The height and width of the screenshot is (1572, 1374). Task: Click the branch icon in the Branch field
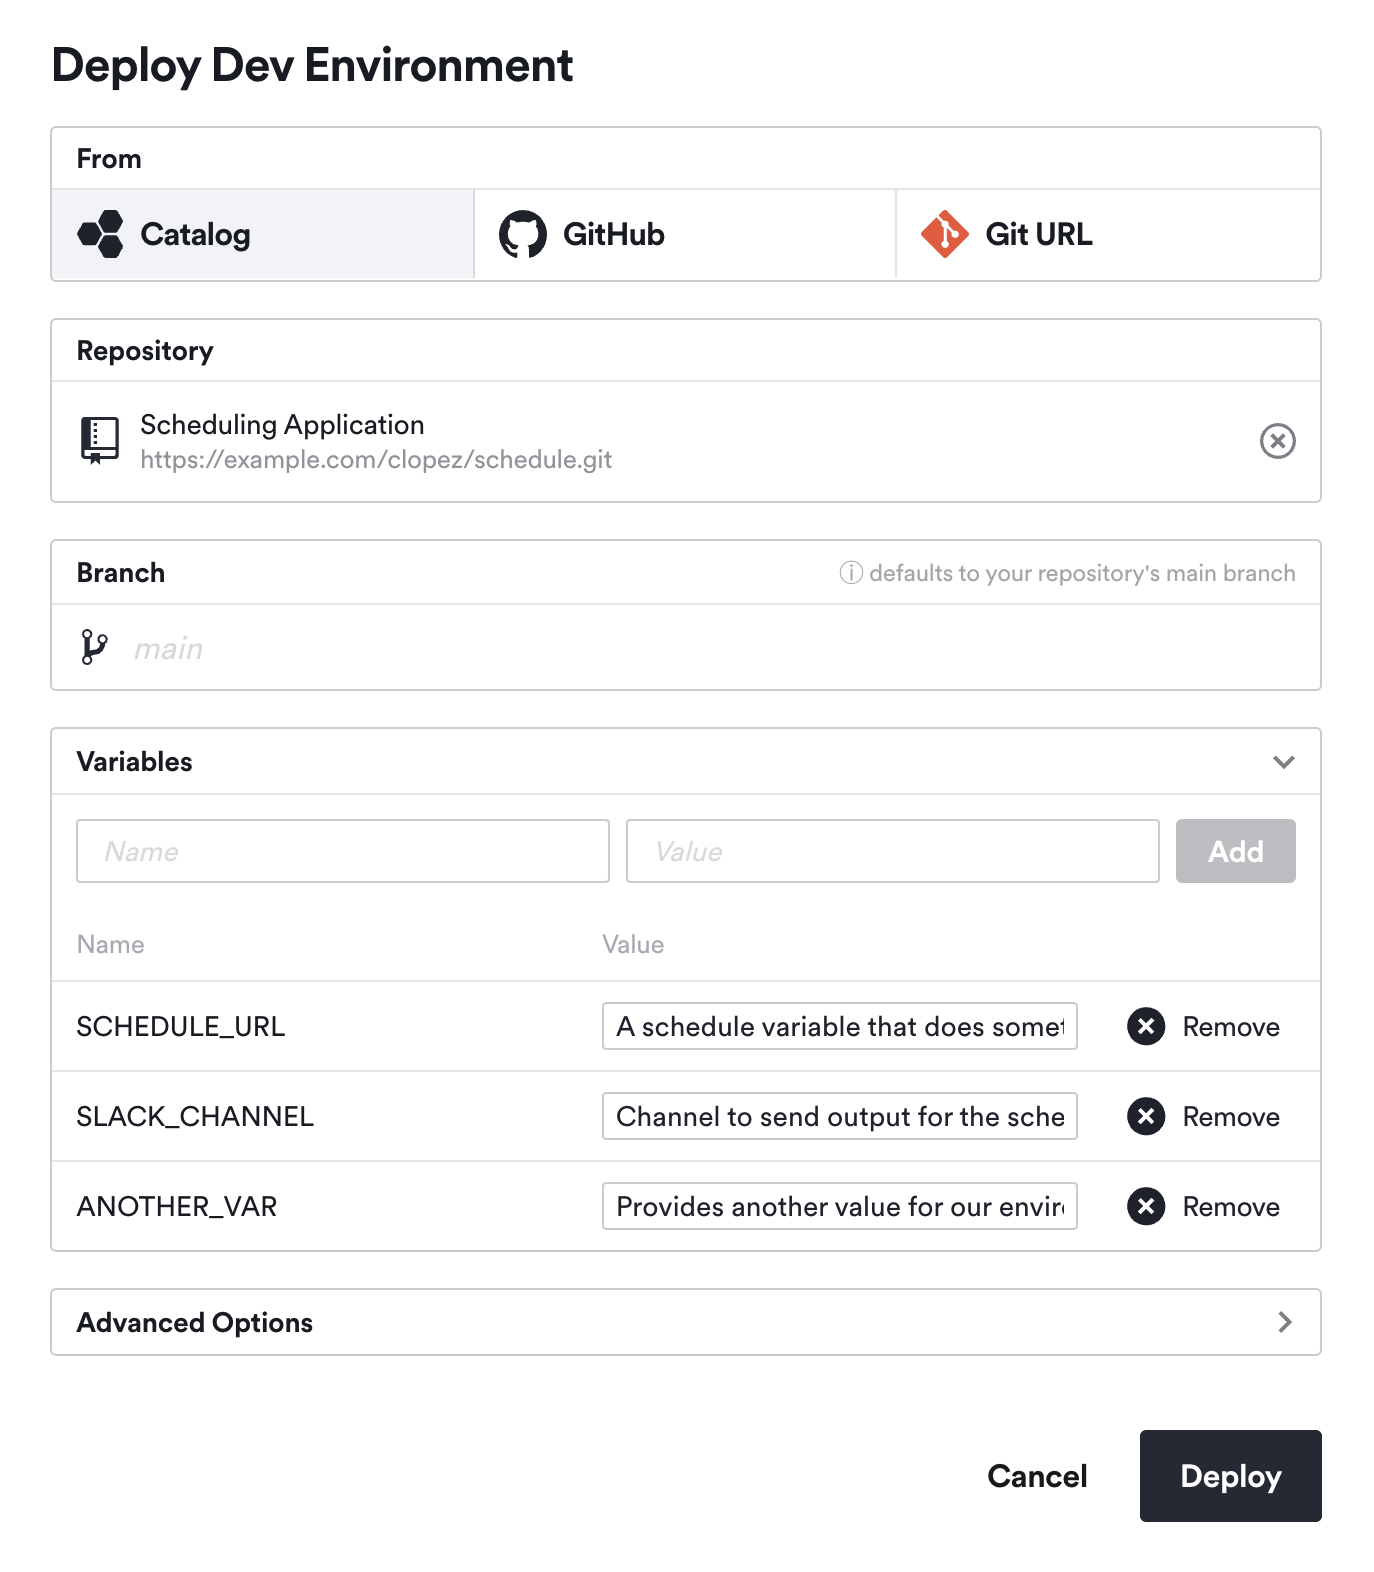pyautogui.click(x=95, y=647)
